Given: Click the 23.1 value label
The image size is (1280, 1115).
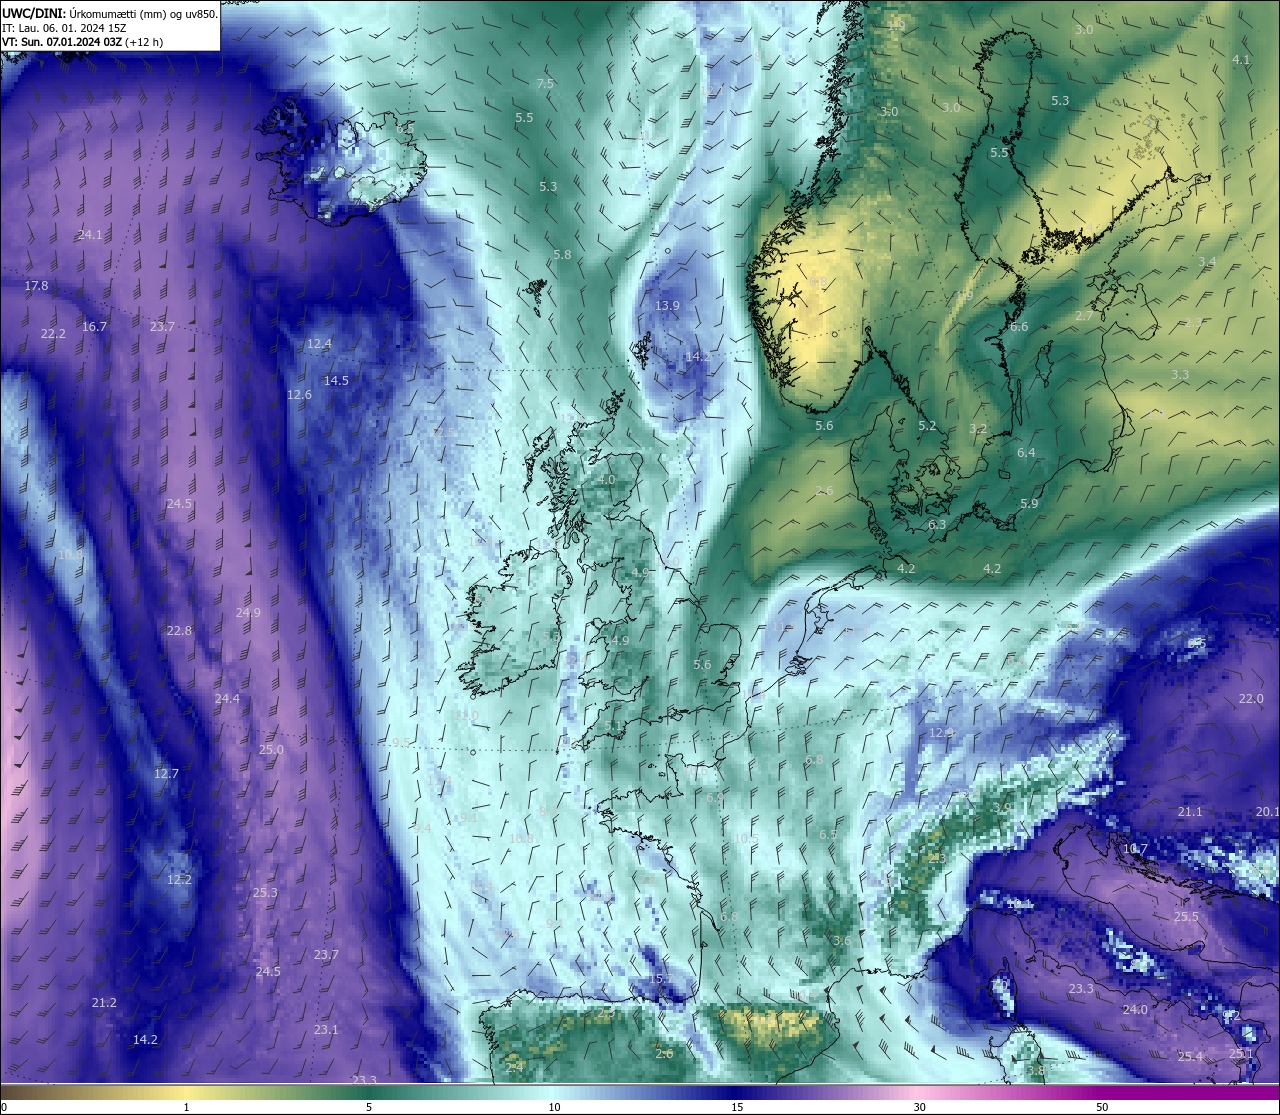Looking at the screenshot, I should pos(326,1029).
